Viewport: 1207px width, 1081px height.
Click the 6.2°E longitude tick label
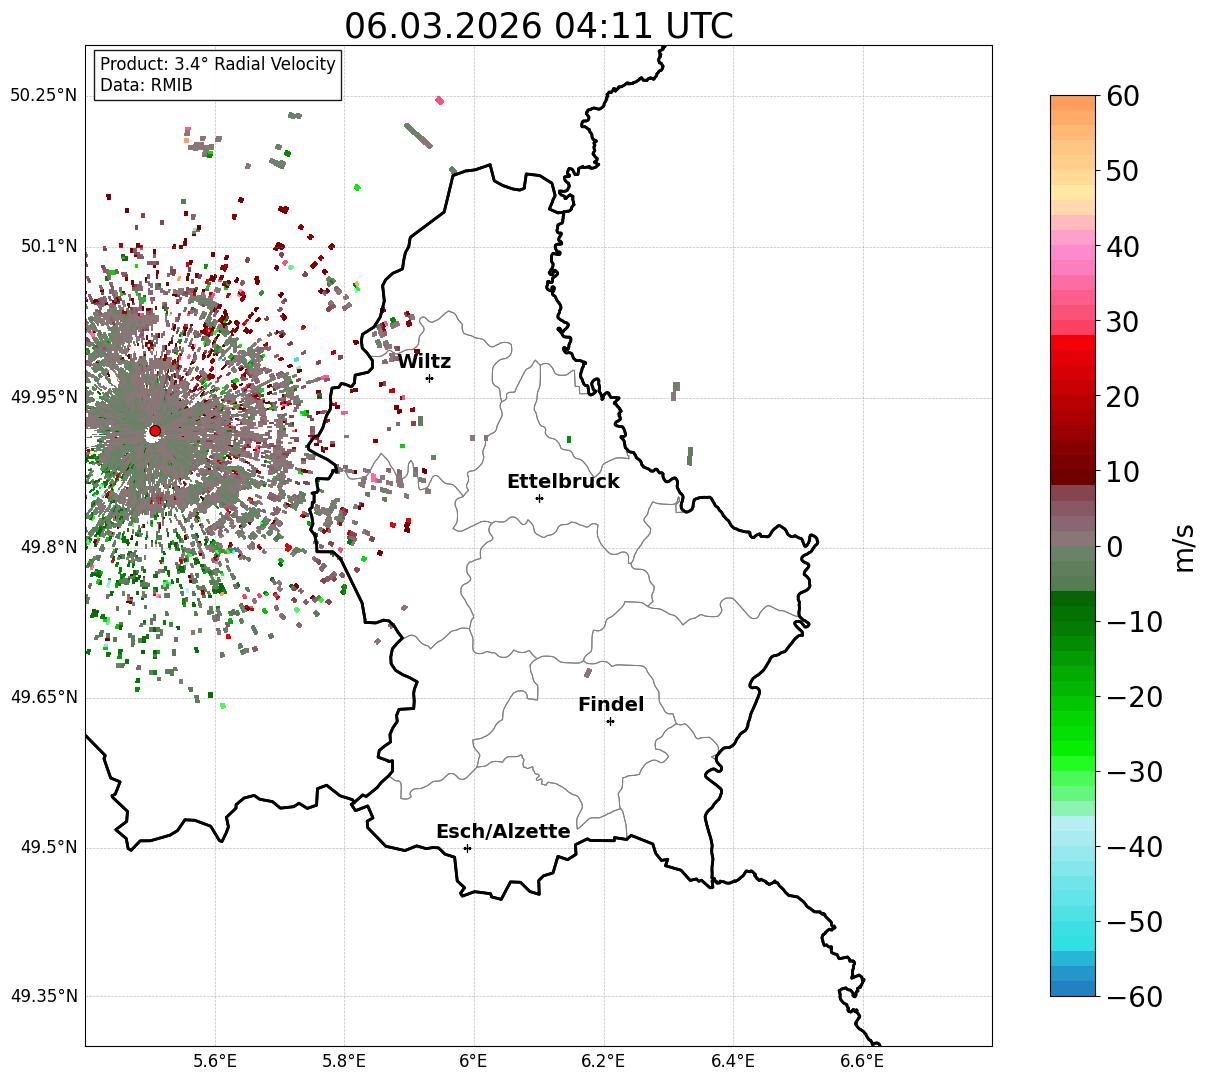604,1060
